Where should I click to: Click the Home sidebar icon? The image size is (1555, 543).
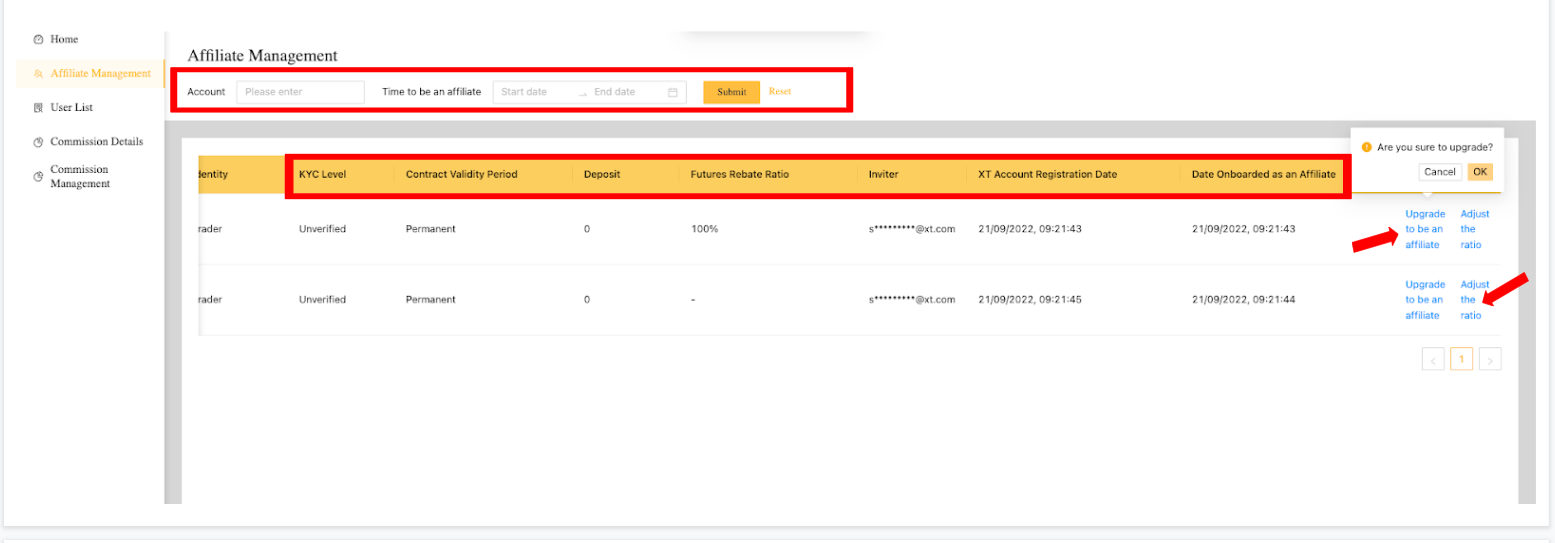click(38, 40)
